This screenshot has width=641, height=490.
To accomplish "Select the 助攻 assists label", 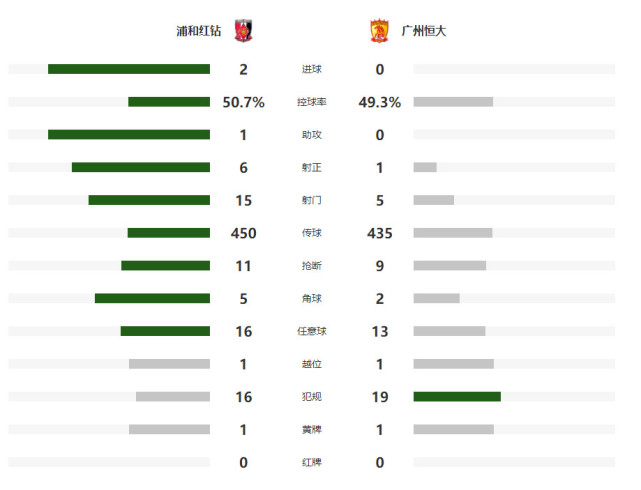I will coord(312,134).
